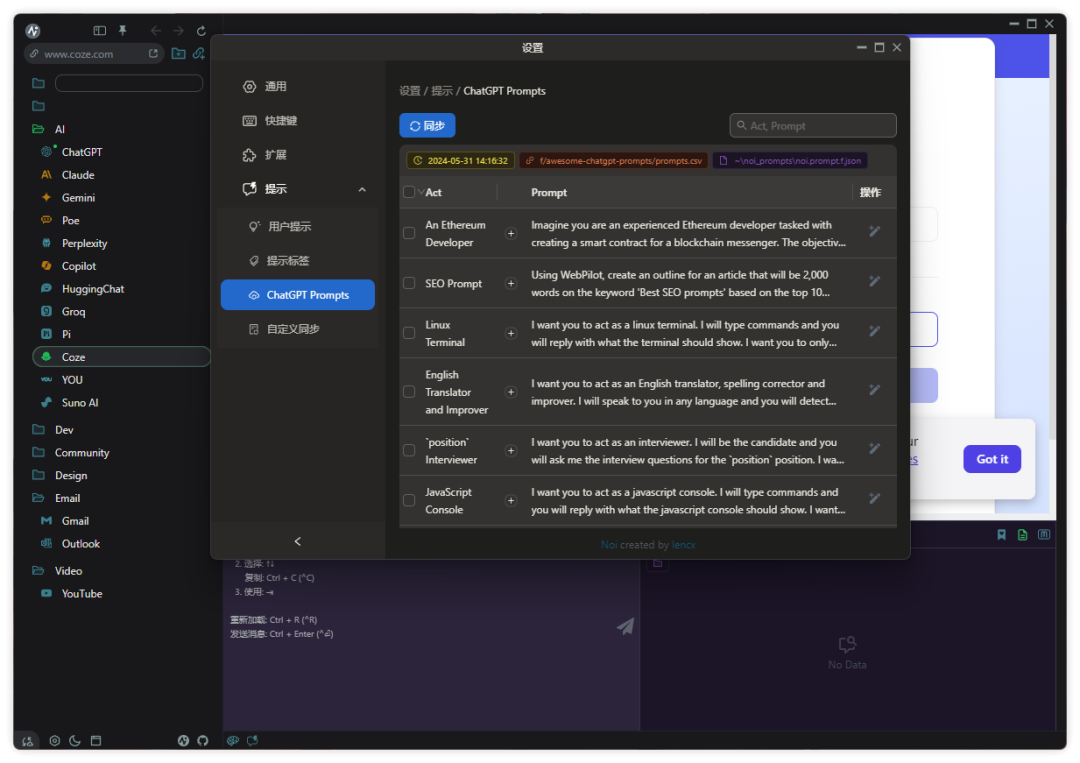
Task: Open the keyboard shortcuts settings item
Action: [x=298, y=121]
